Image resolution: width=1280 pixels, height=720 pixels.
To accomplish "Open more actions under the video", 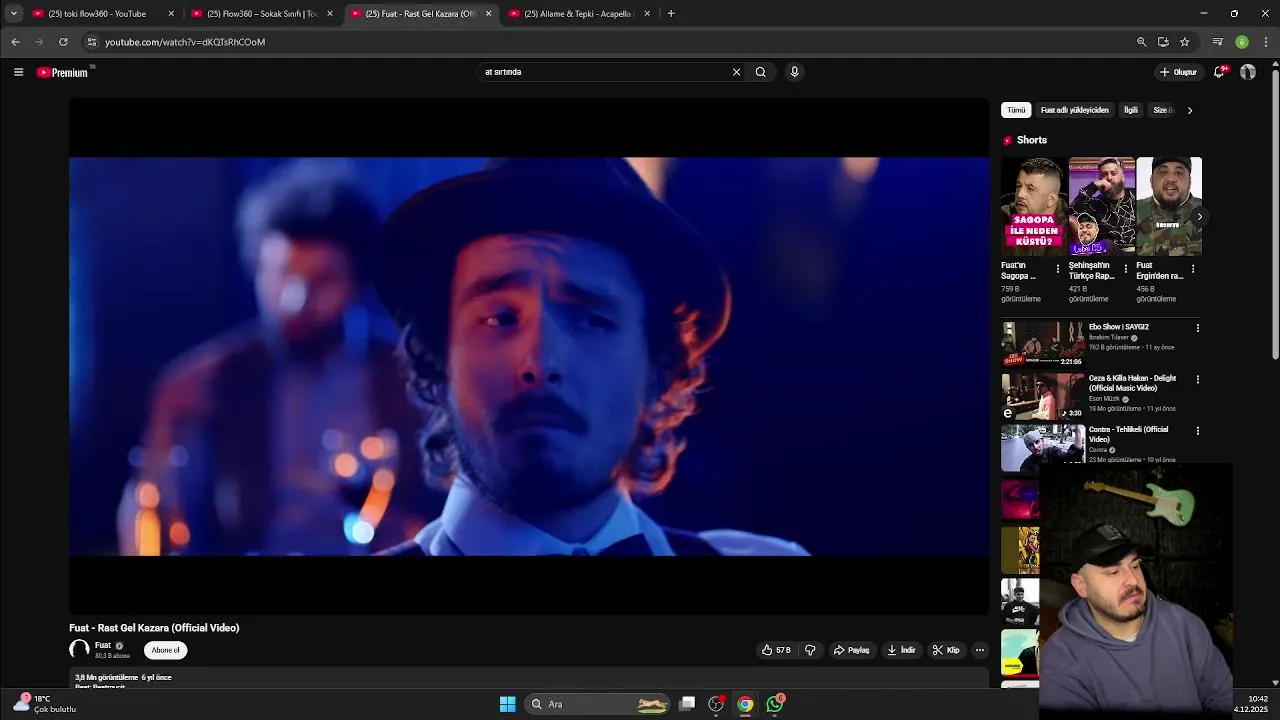I will click(980, 650).
